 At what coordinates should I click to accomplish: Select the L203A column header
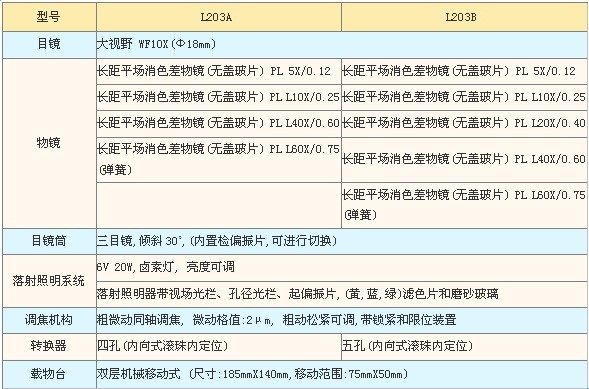pyautogui.click(x=219, y=17)
